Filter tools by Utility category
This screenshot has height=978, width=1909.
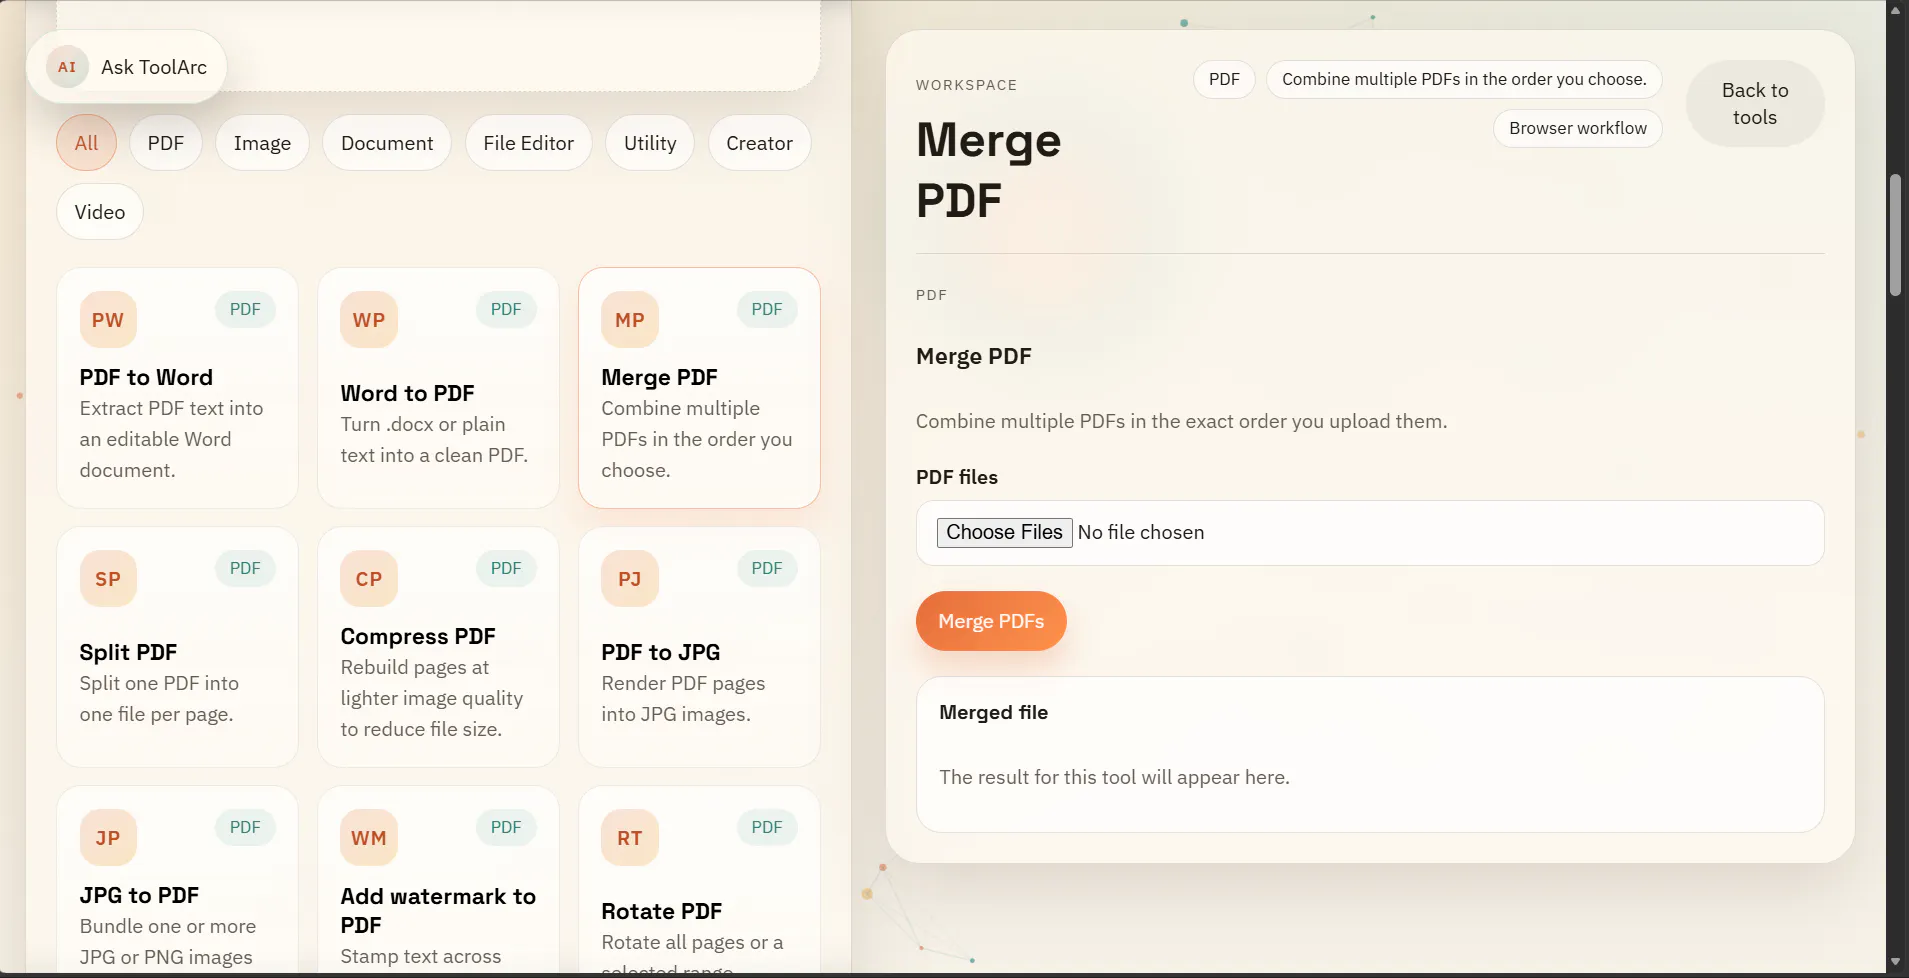[650, 143]
